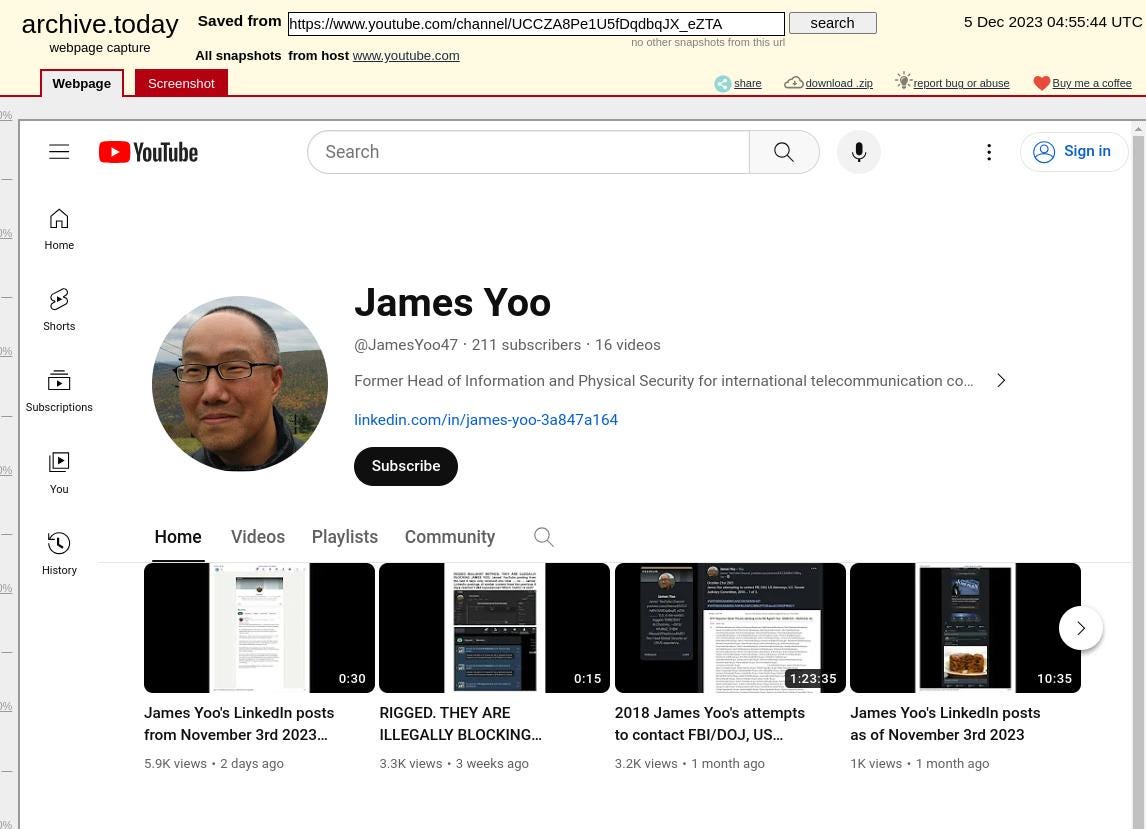Click James Yoo profile avatar
Image resolution: width=1146 pixels, height=829 pixels.
click(x=240, y=384)
